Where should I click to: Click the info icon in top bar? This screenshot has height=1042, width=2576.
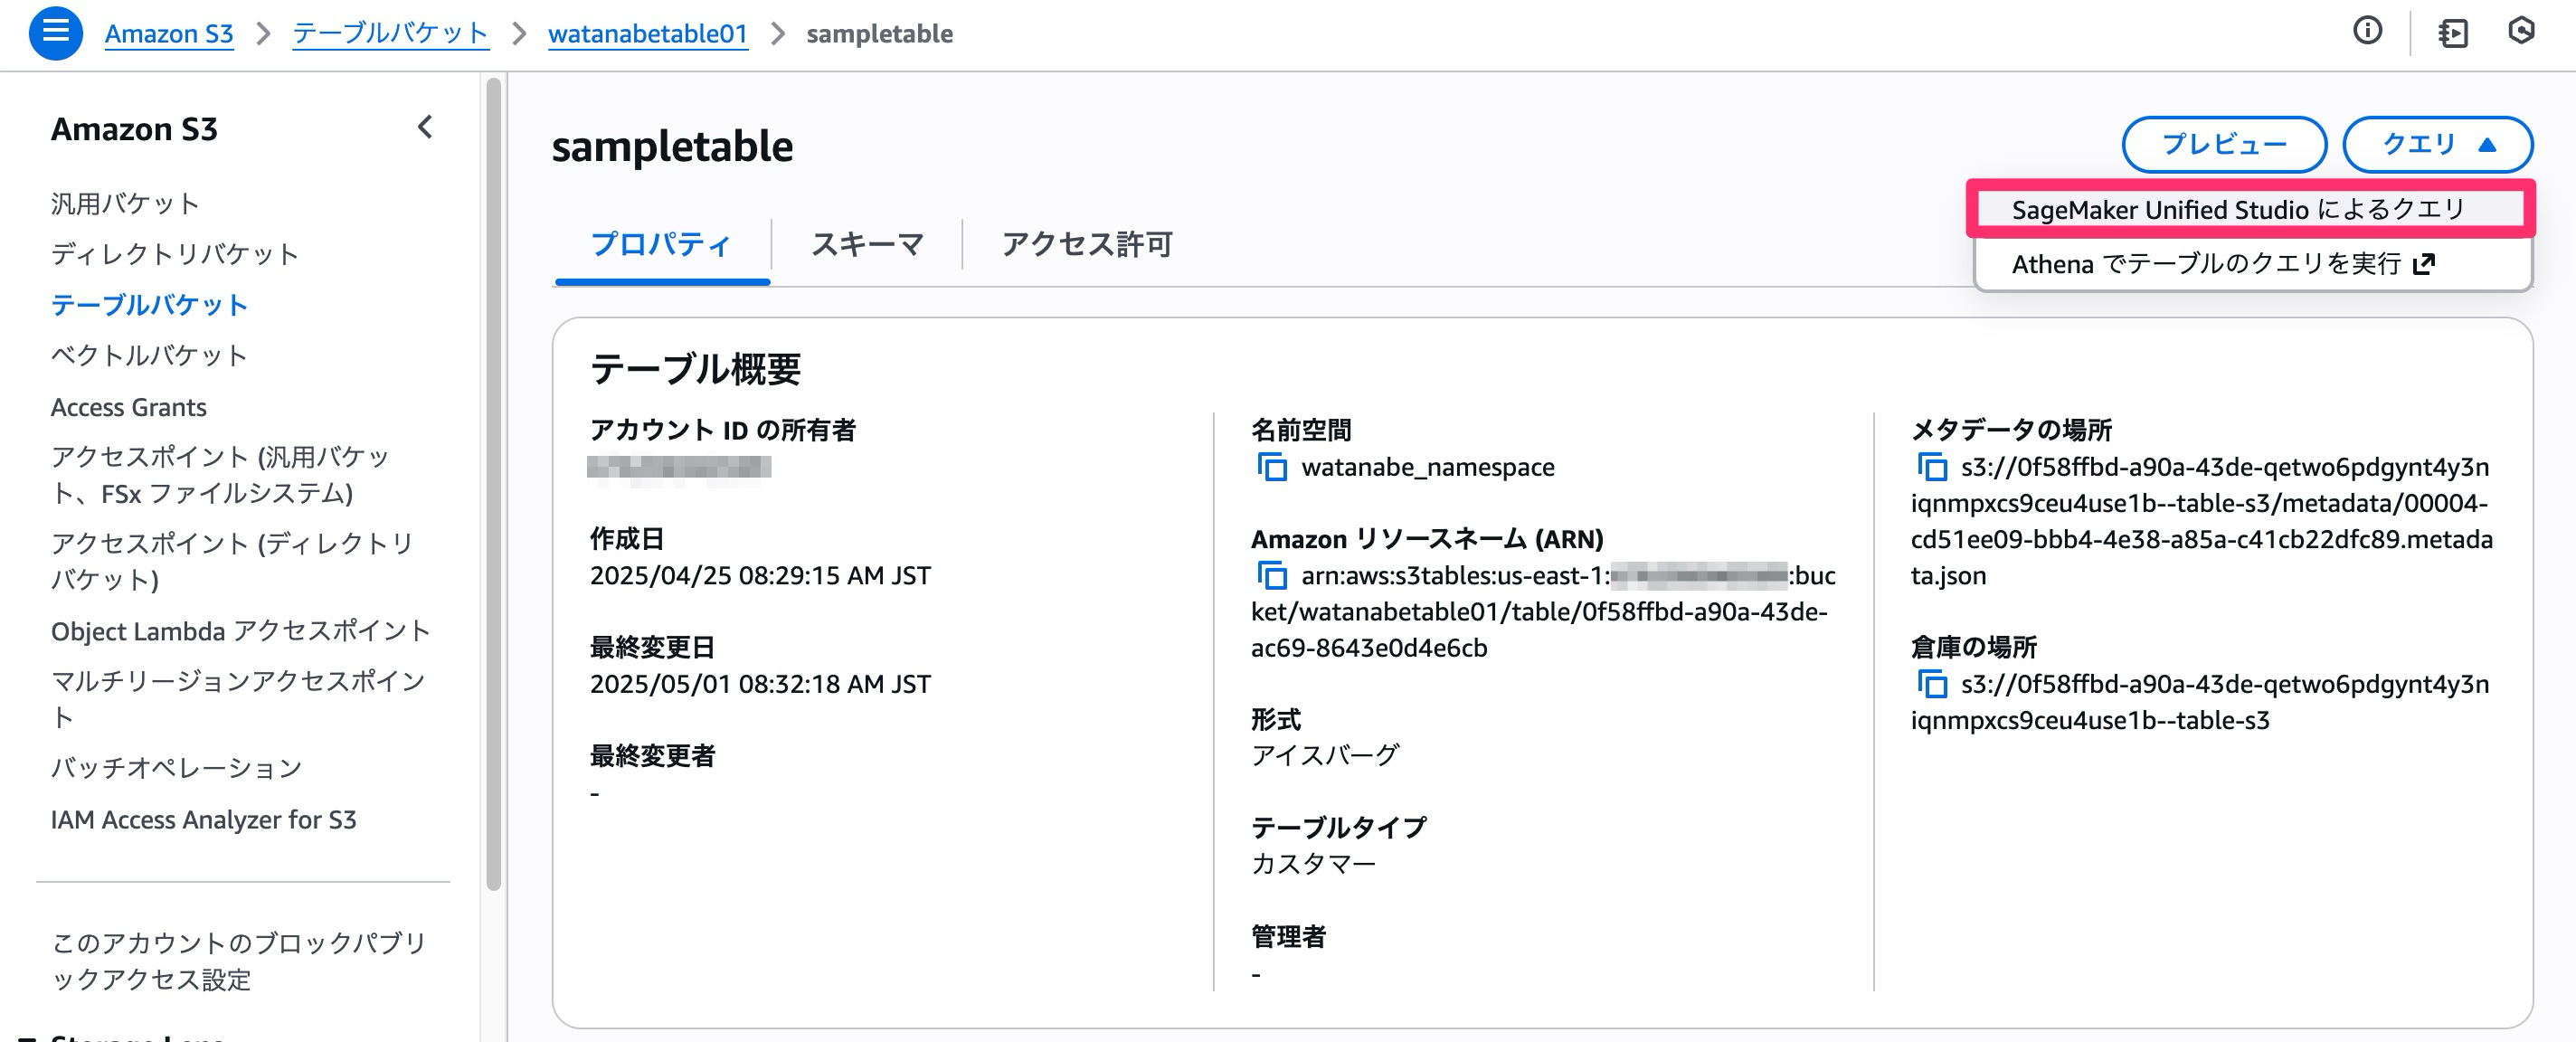(2366, 31)
